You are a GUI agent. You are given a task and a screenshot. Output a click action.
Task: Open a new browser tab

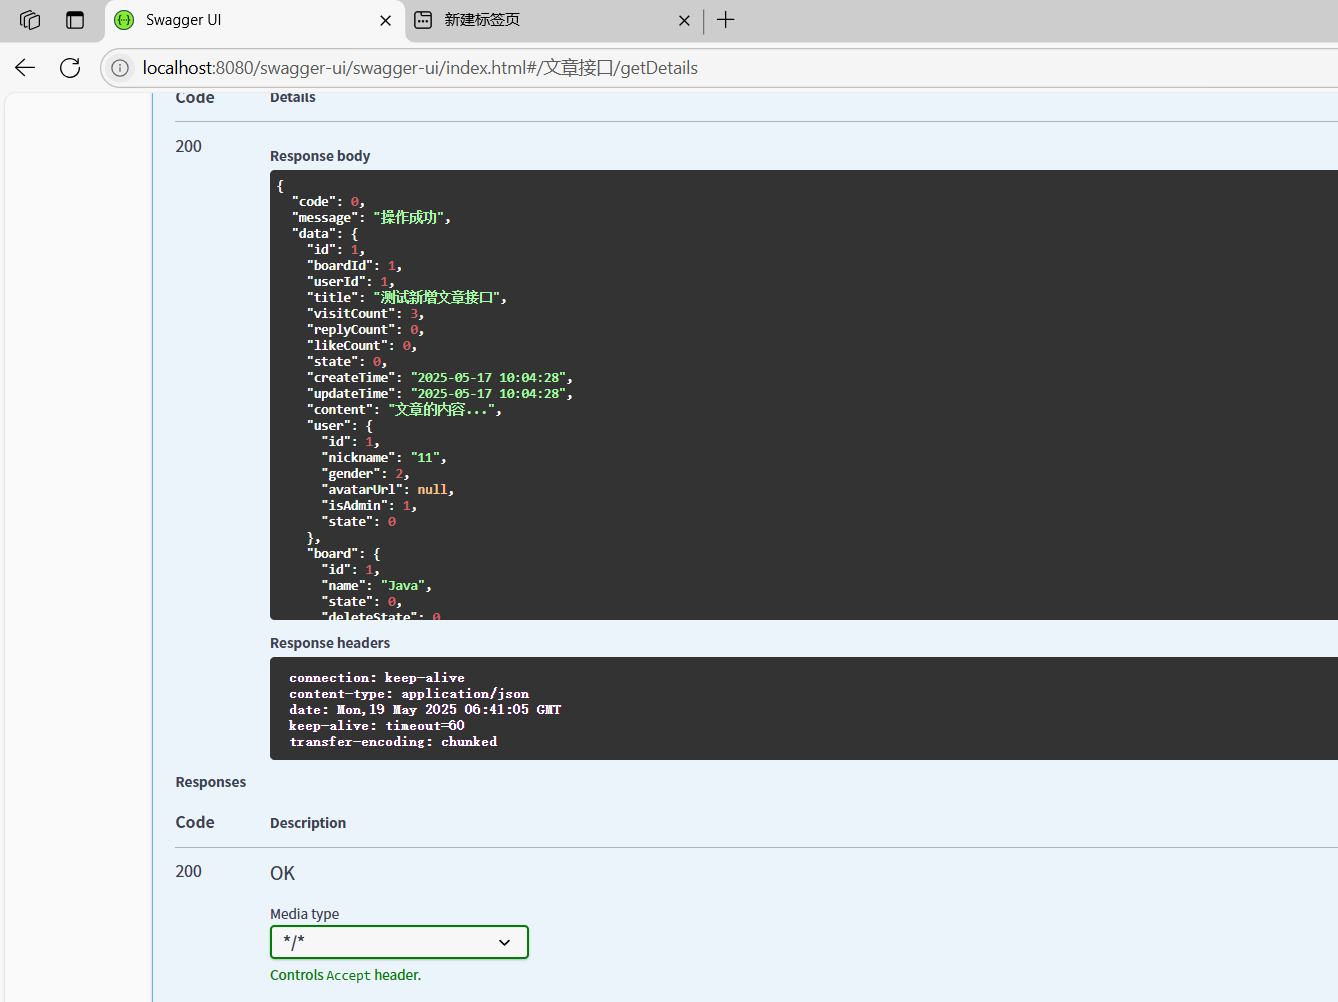tap(726, 20)
